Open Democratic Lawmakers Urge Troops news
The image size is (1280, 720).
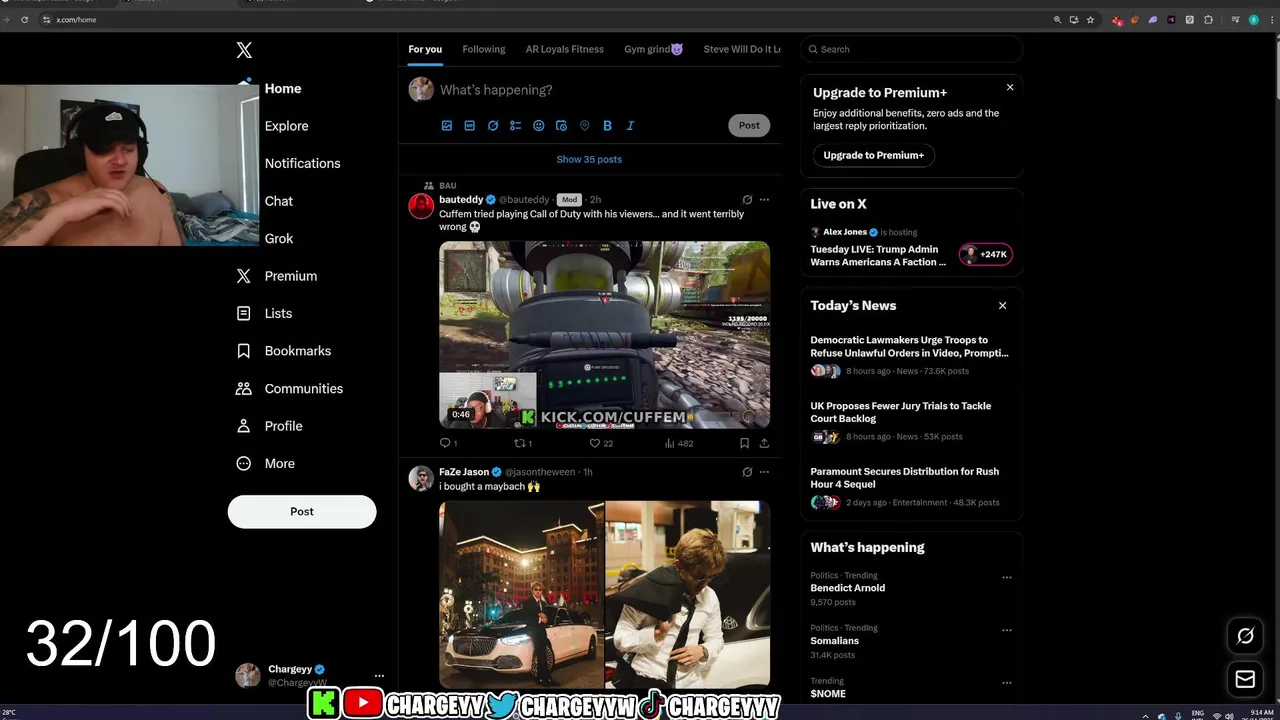pyautogui.click(x=909, y=346)
